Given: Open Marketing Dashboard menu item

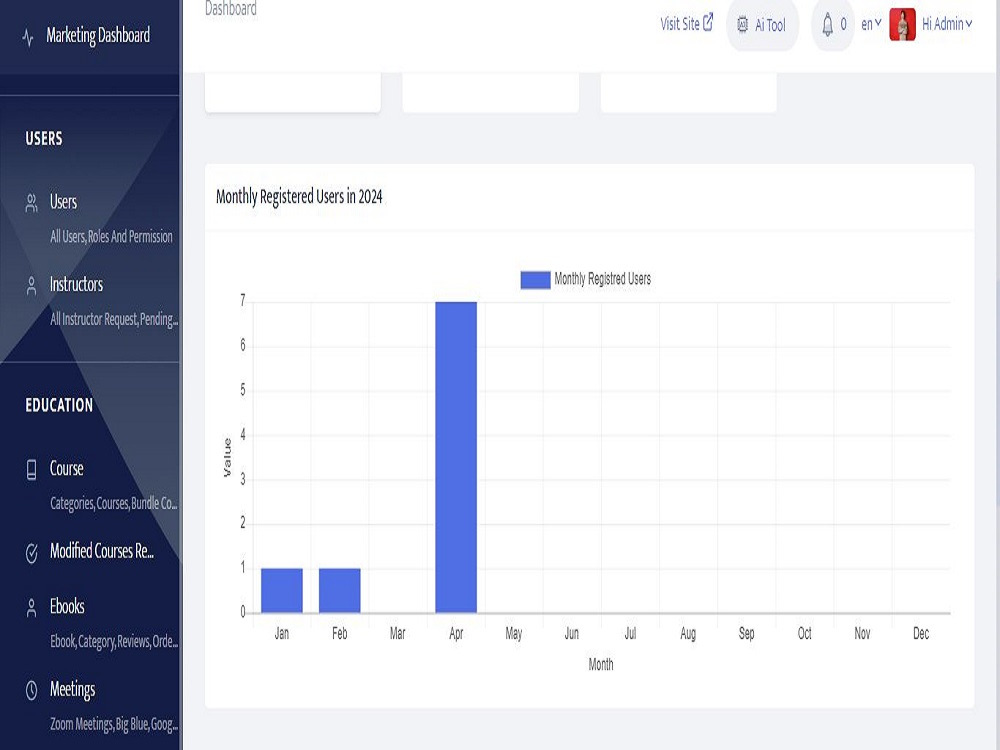Looking at the screenshot, I should (x=98, y=36).
